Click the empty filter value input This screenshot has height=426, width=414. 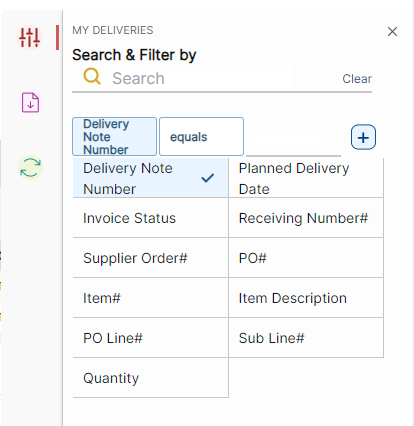[293, 137]
